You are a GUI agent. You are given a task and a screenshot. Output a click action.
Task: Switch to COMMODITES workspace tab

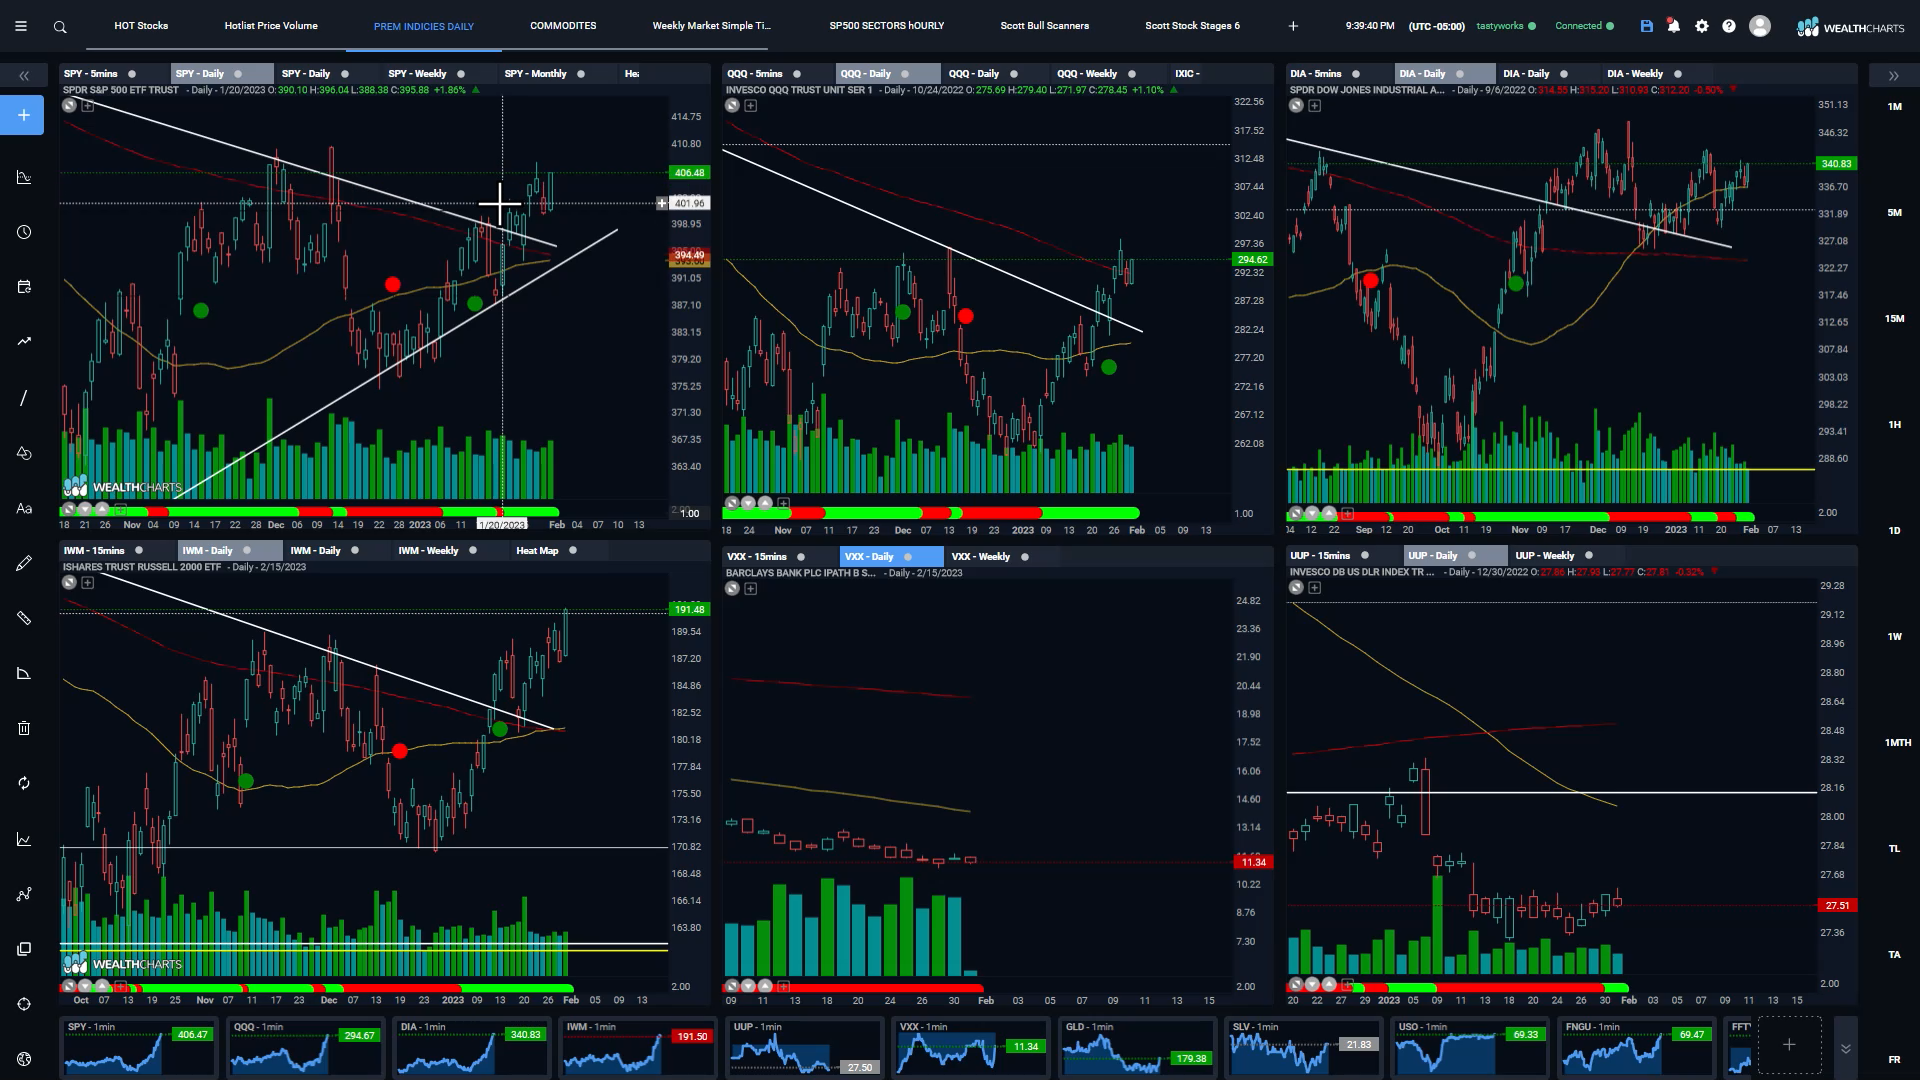563,26
